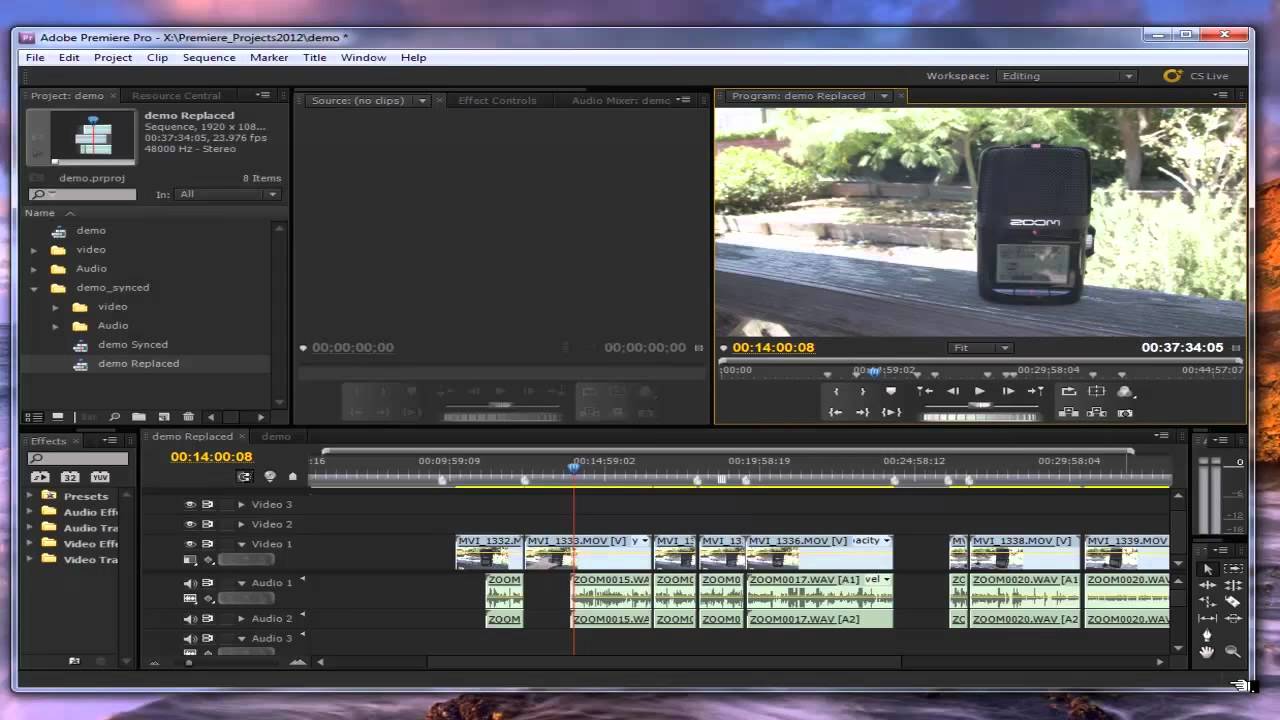This screenshot has height=720, width=1280.
Task: Go to Out point
Action: [863, 412]
